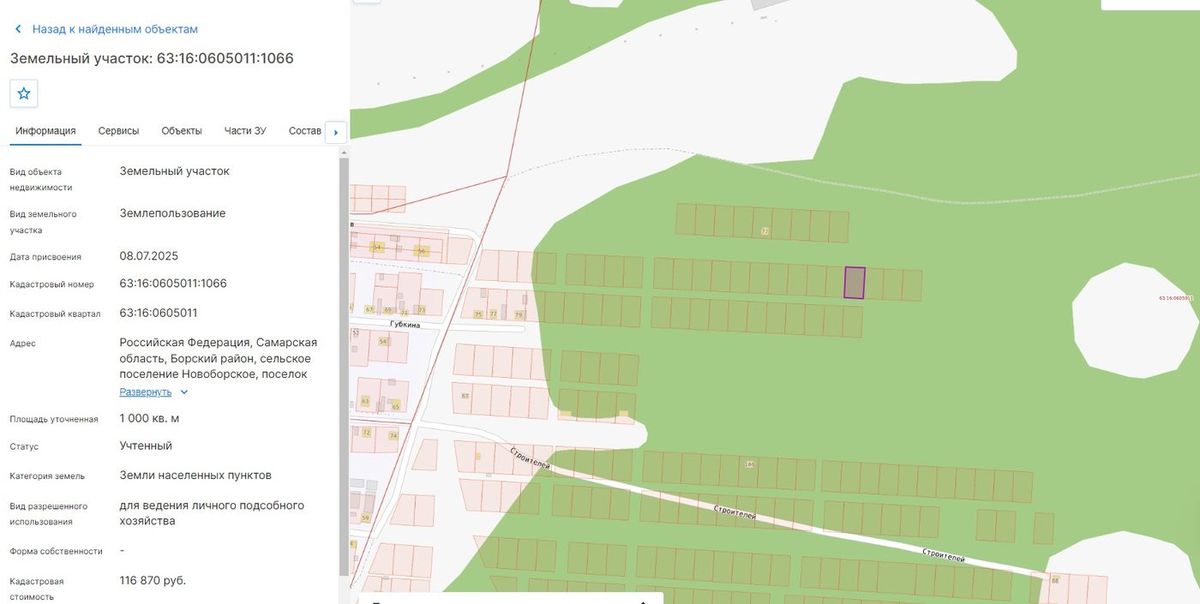Select the Части ЗУ tab
The image size is (1200, 604).
[245, 131]
